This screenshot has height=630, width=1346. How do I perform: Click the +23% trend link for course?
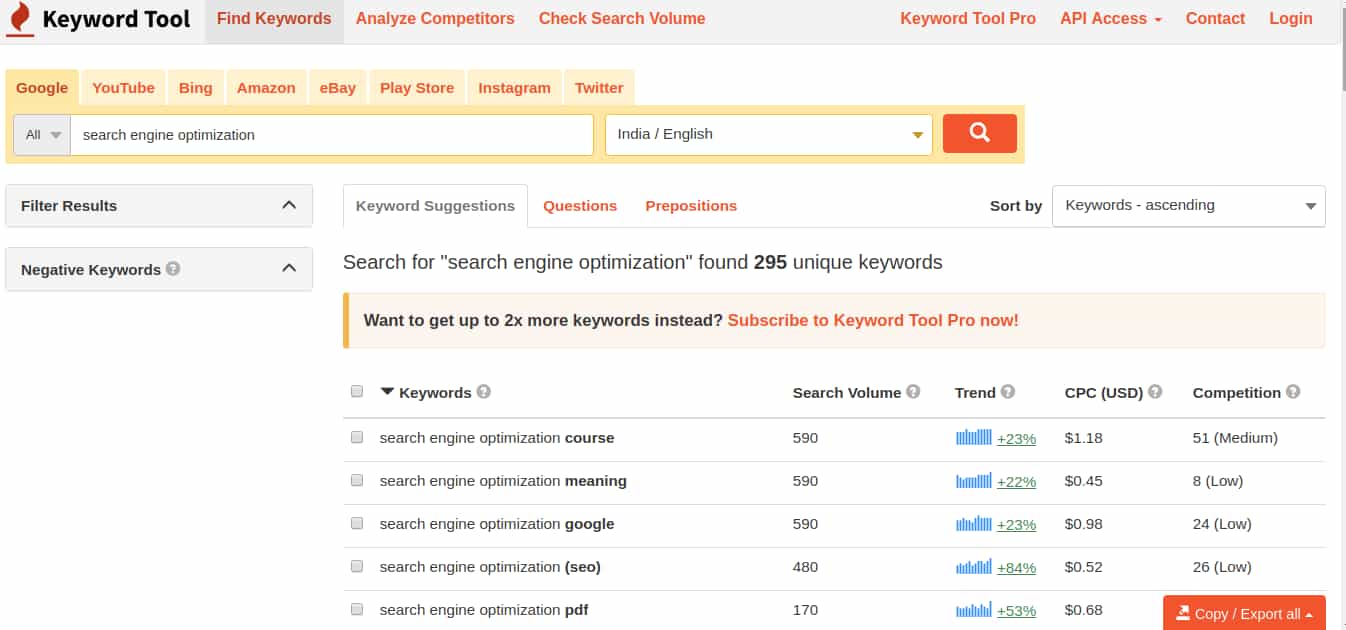point(1016,438)
